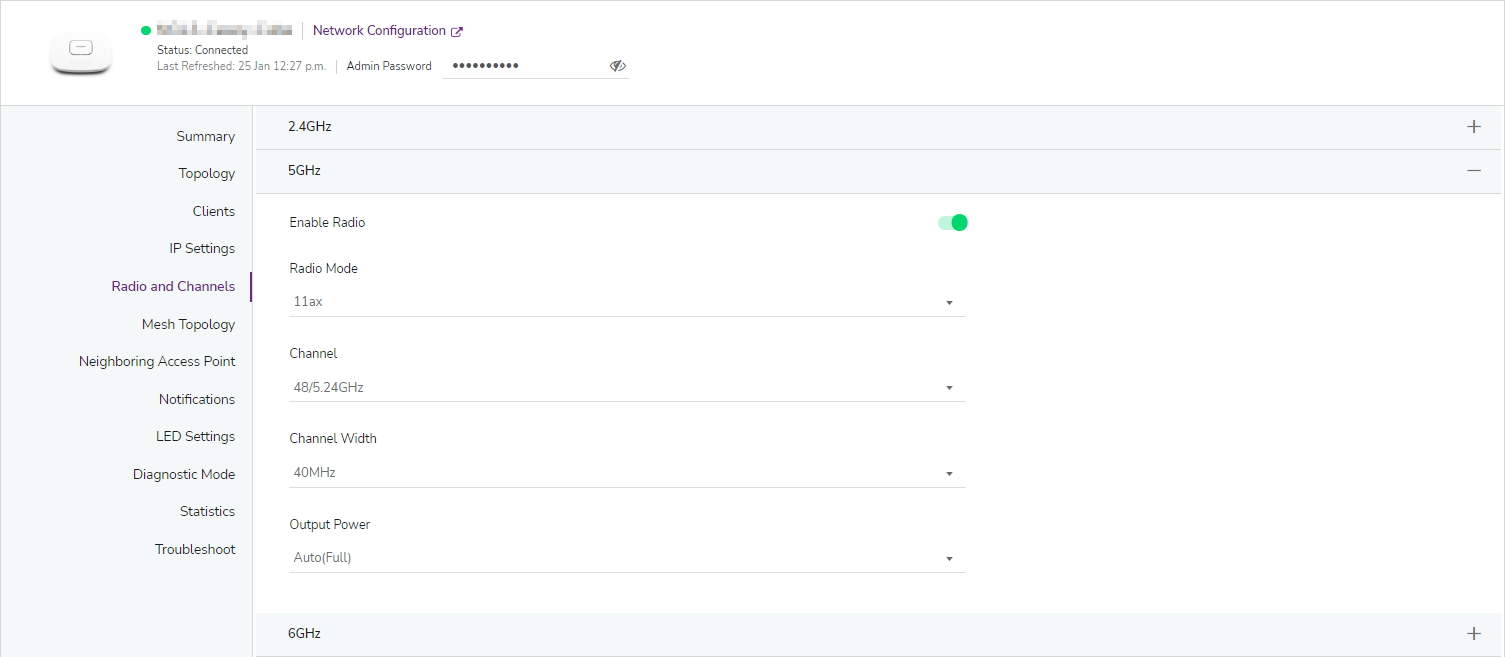Expand the 6GHz section plus icon

click(1473, 634)
